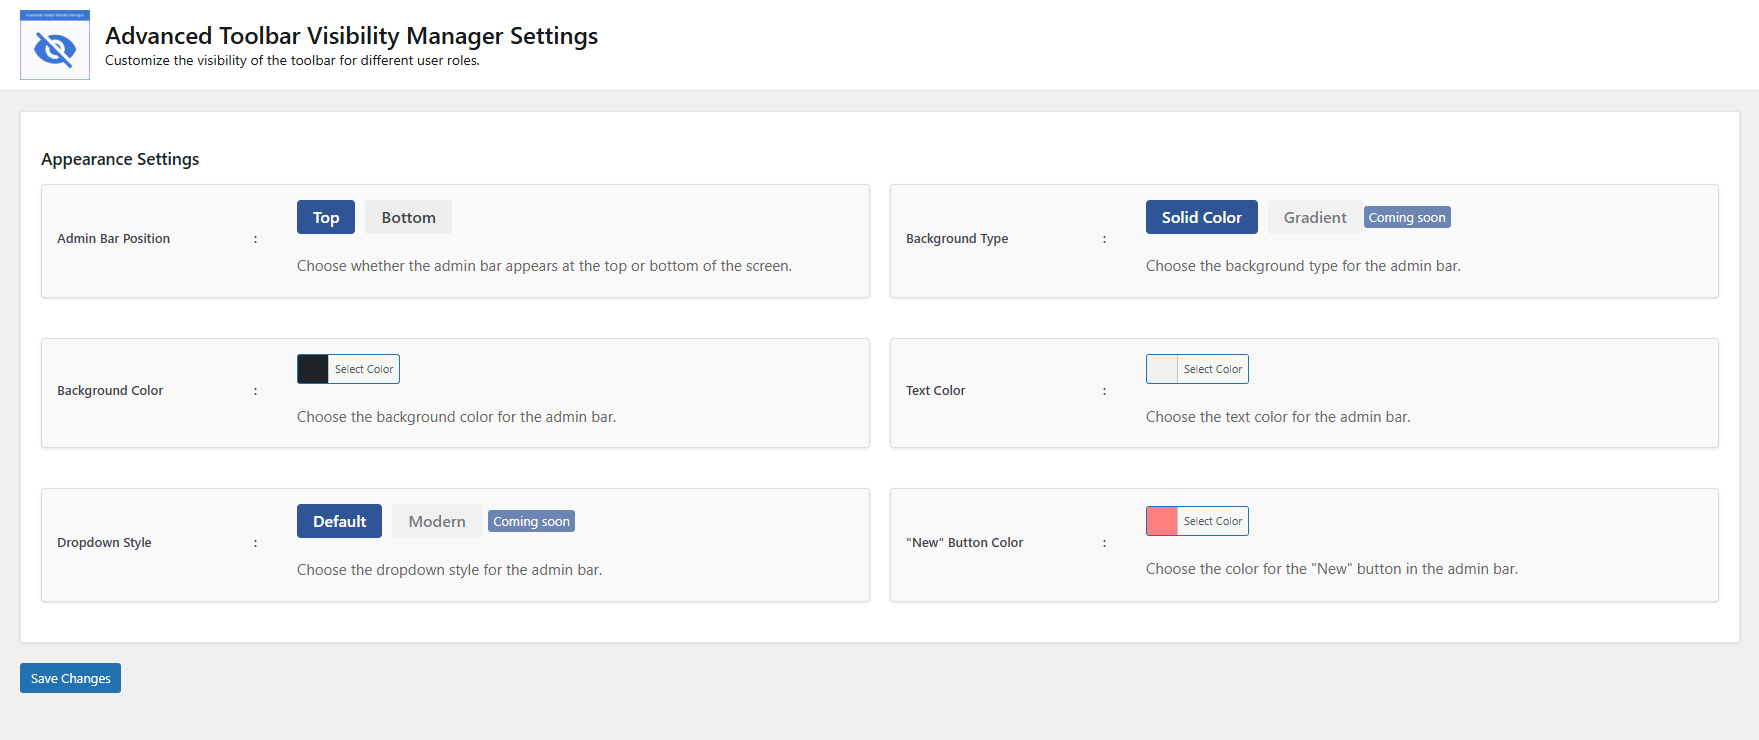Viewport: 1759px width, 740px height.
Task: Click the dark background color swatch
Action: tap(313, 369)
